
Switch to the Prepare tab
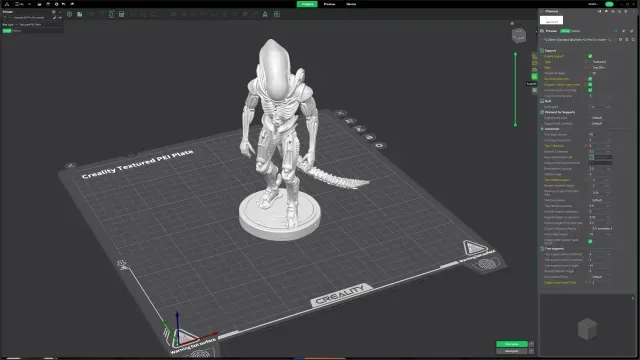click(x=307, y=4)
